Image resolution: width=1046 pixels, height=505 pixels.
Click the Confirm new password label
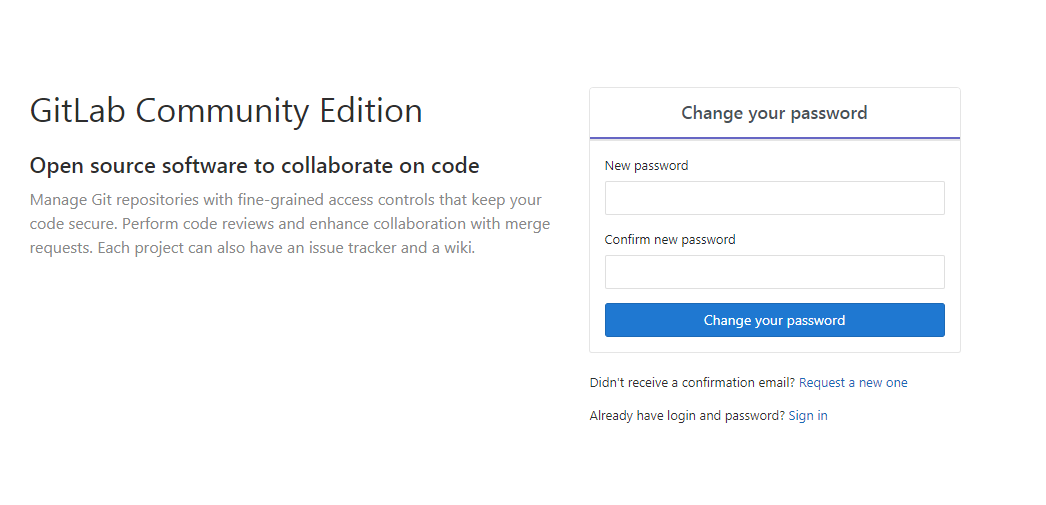(670, 239)
